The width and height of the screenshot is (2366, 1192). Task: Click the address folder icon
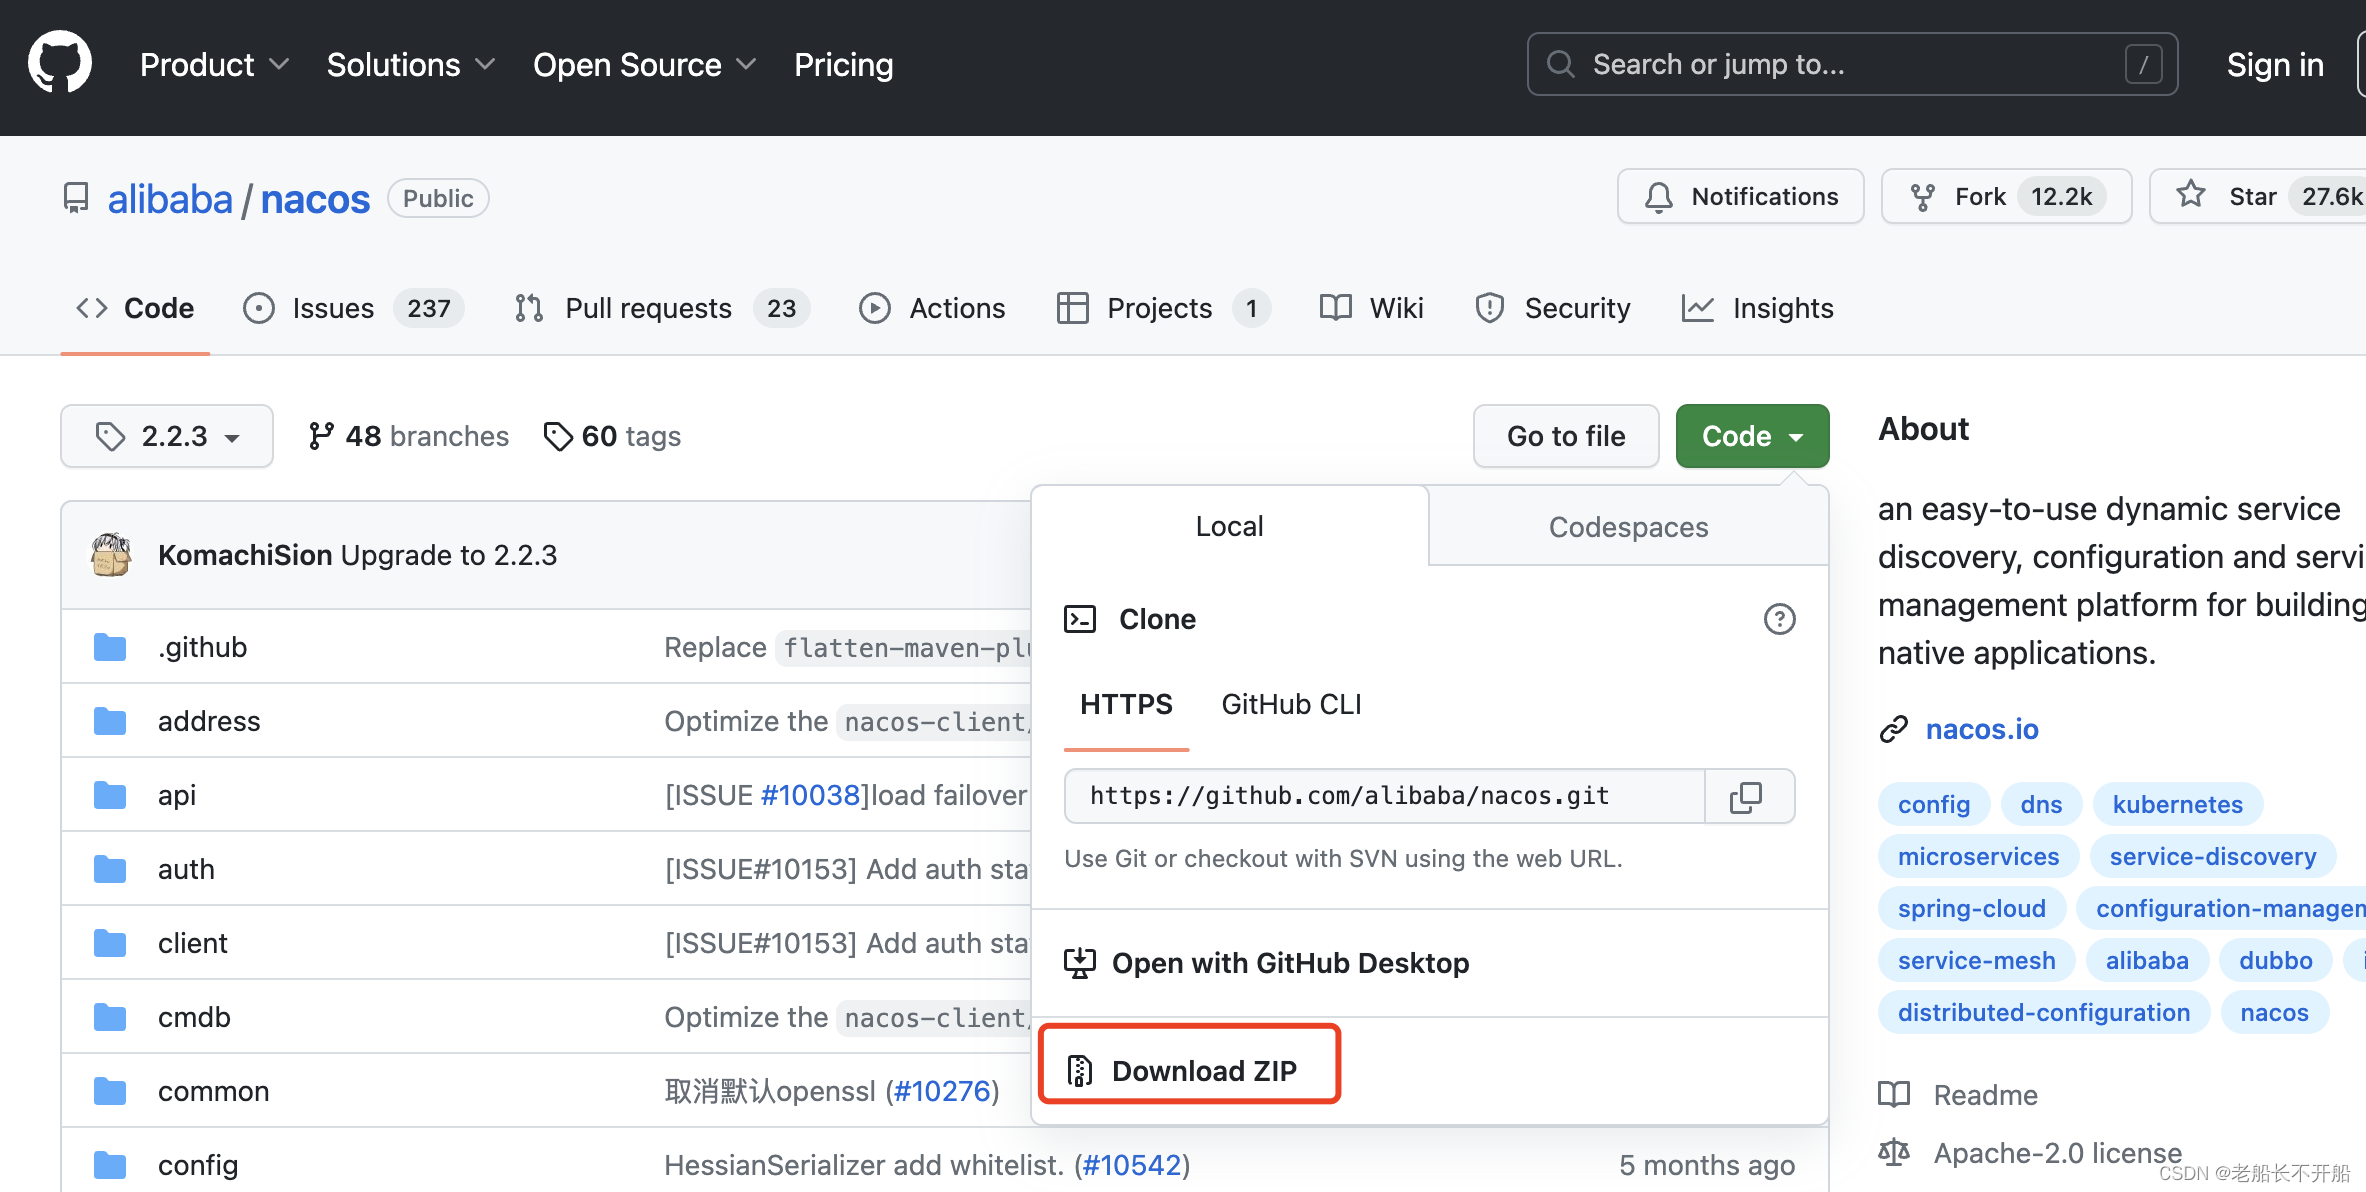(110, 721)
